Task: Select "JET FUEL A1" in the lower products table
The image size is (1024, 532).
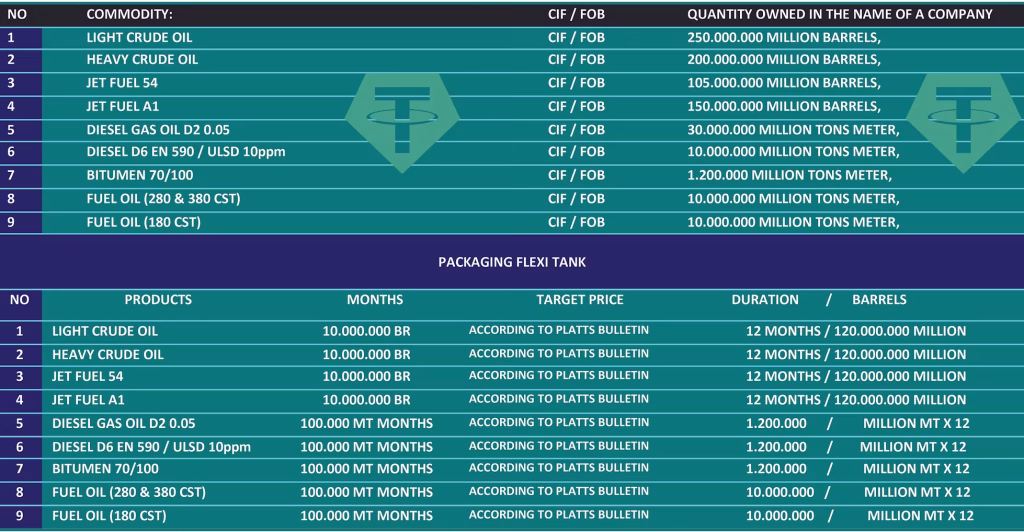Action: pyautogui.click(x=89, y=400)
